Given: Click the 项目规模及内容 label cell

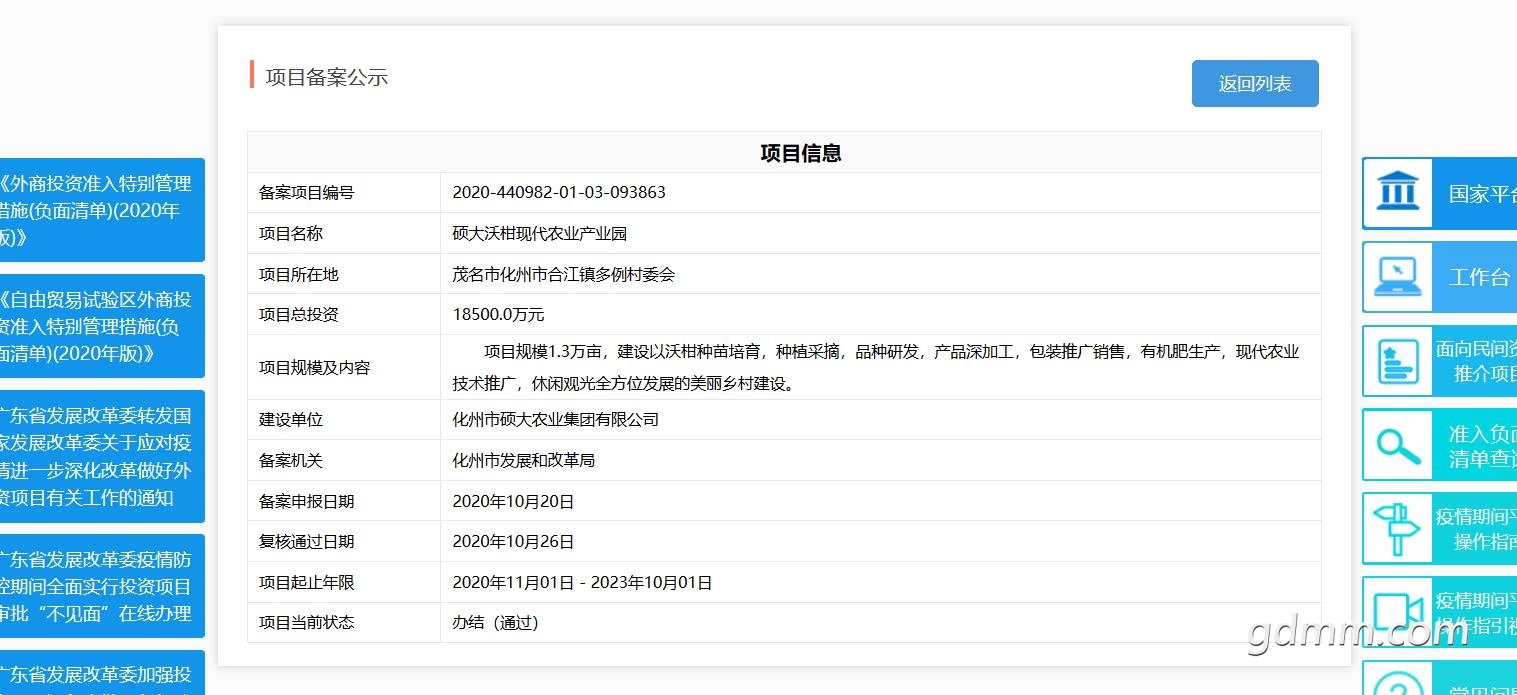Looking at the screenshot, I should pos(344,367).
